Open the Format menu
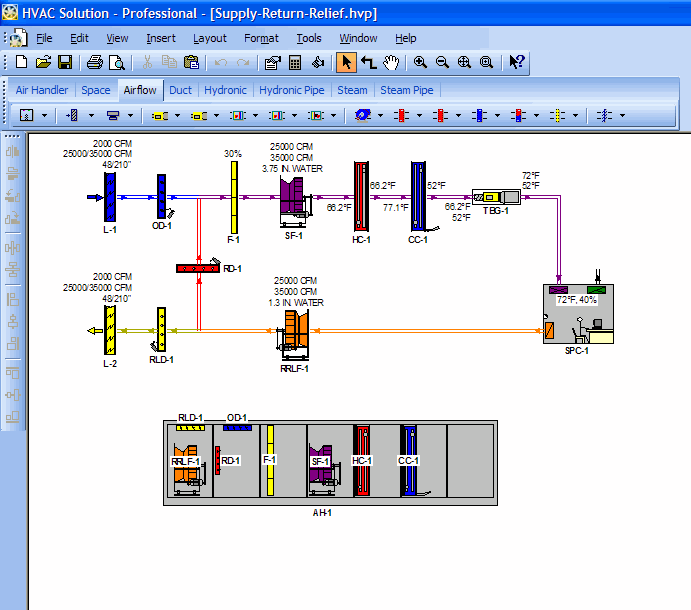Screen dimensions: 691x610 coord(261,38)
